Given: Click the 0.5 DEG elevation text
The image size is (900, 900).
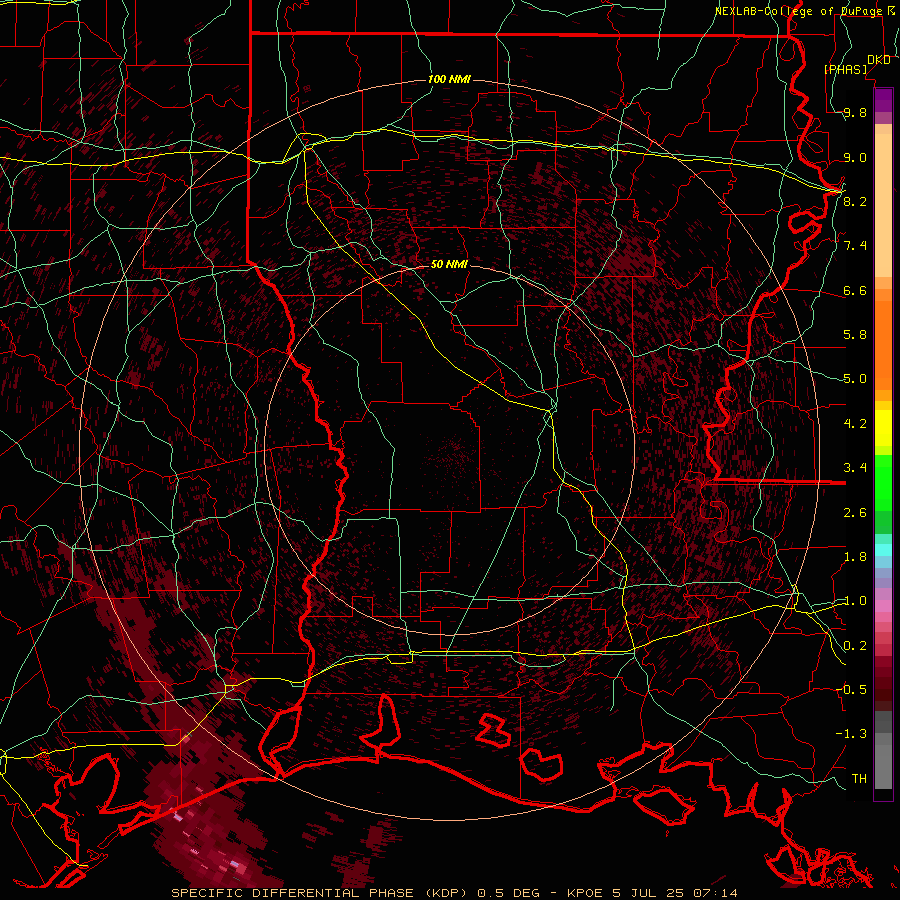Looking at the screenshot, I should [x=508, y=893].
